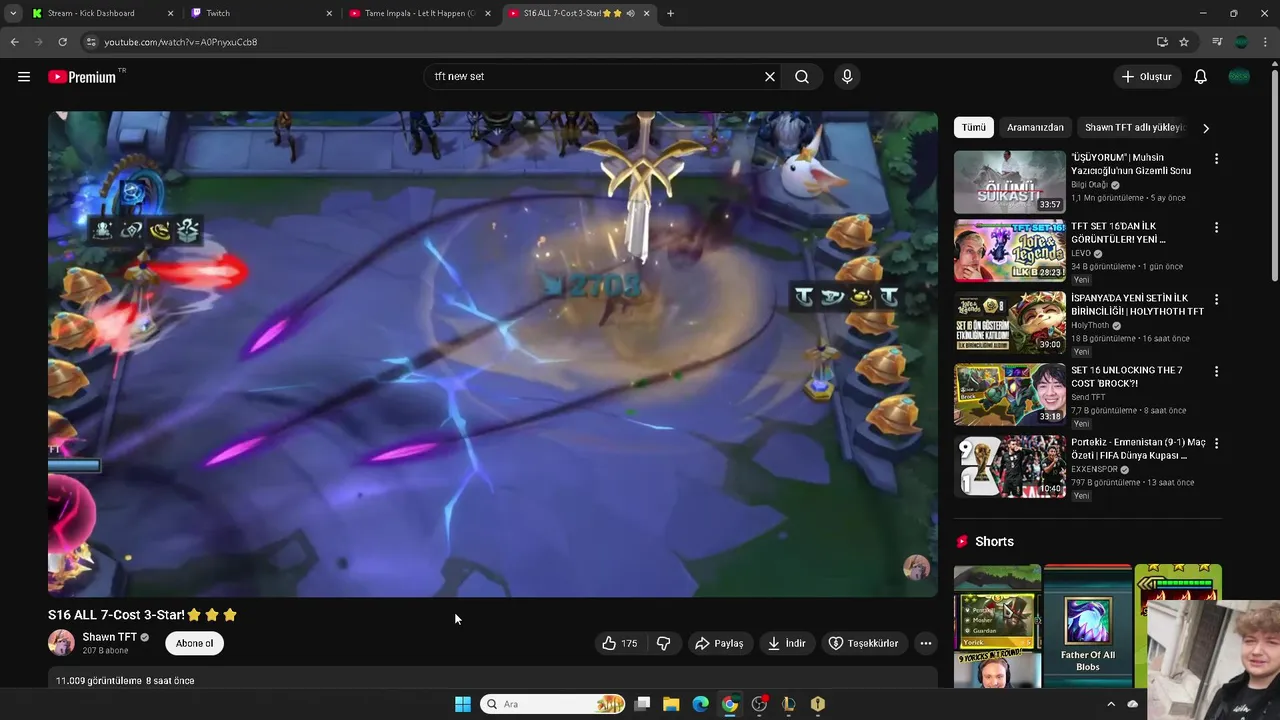
Task: Click the Windows taskbar search box
Action: 553,704
